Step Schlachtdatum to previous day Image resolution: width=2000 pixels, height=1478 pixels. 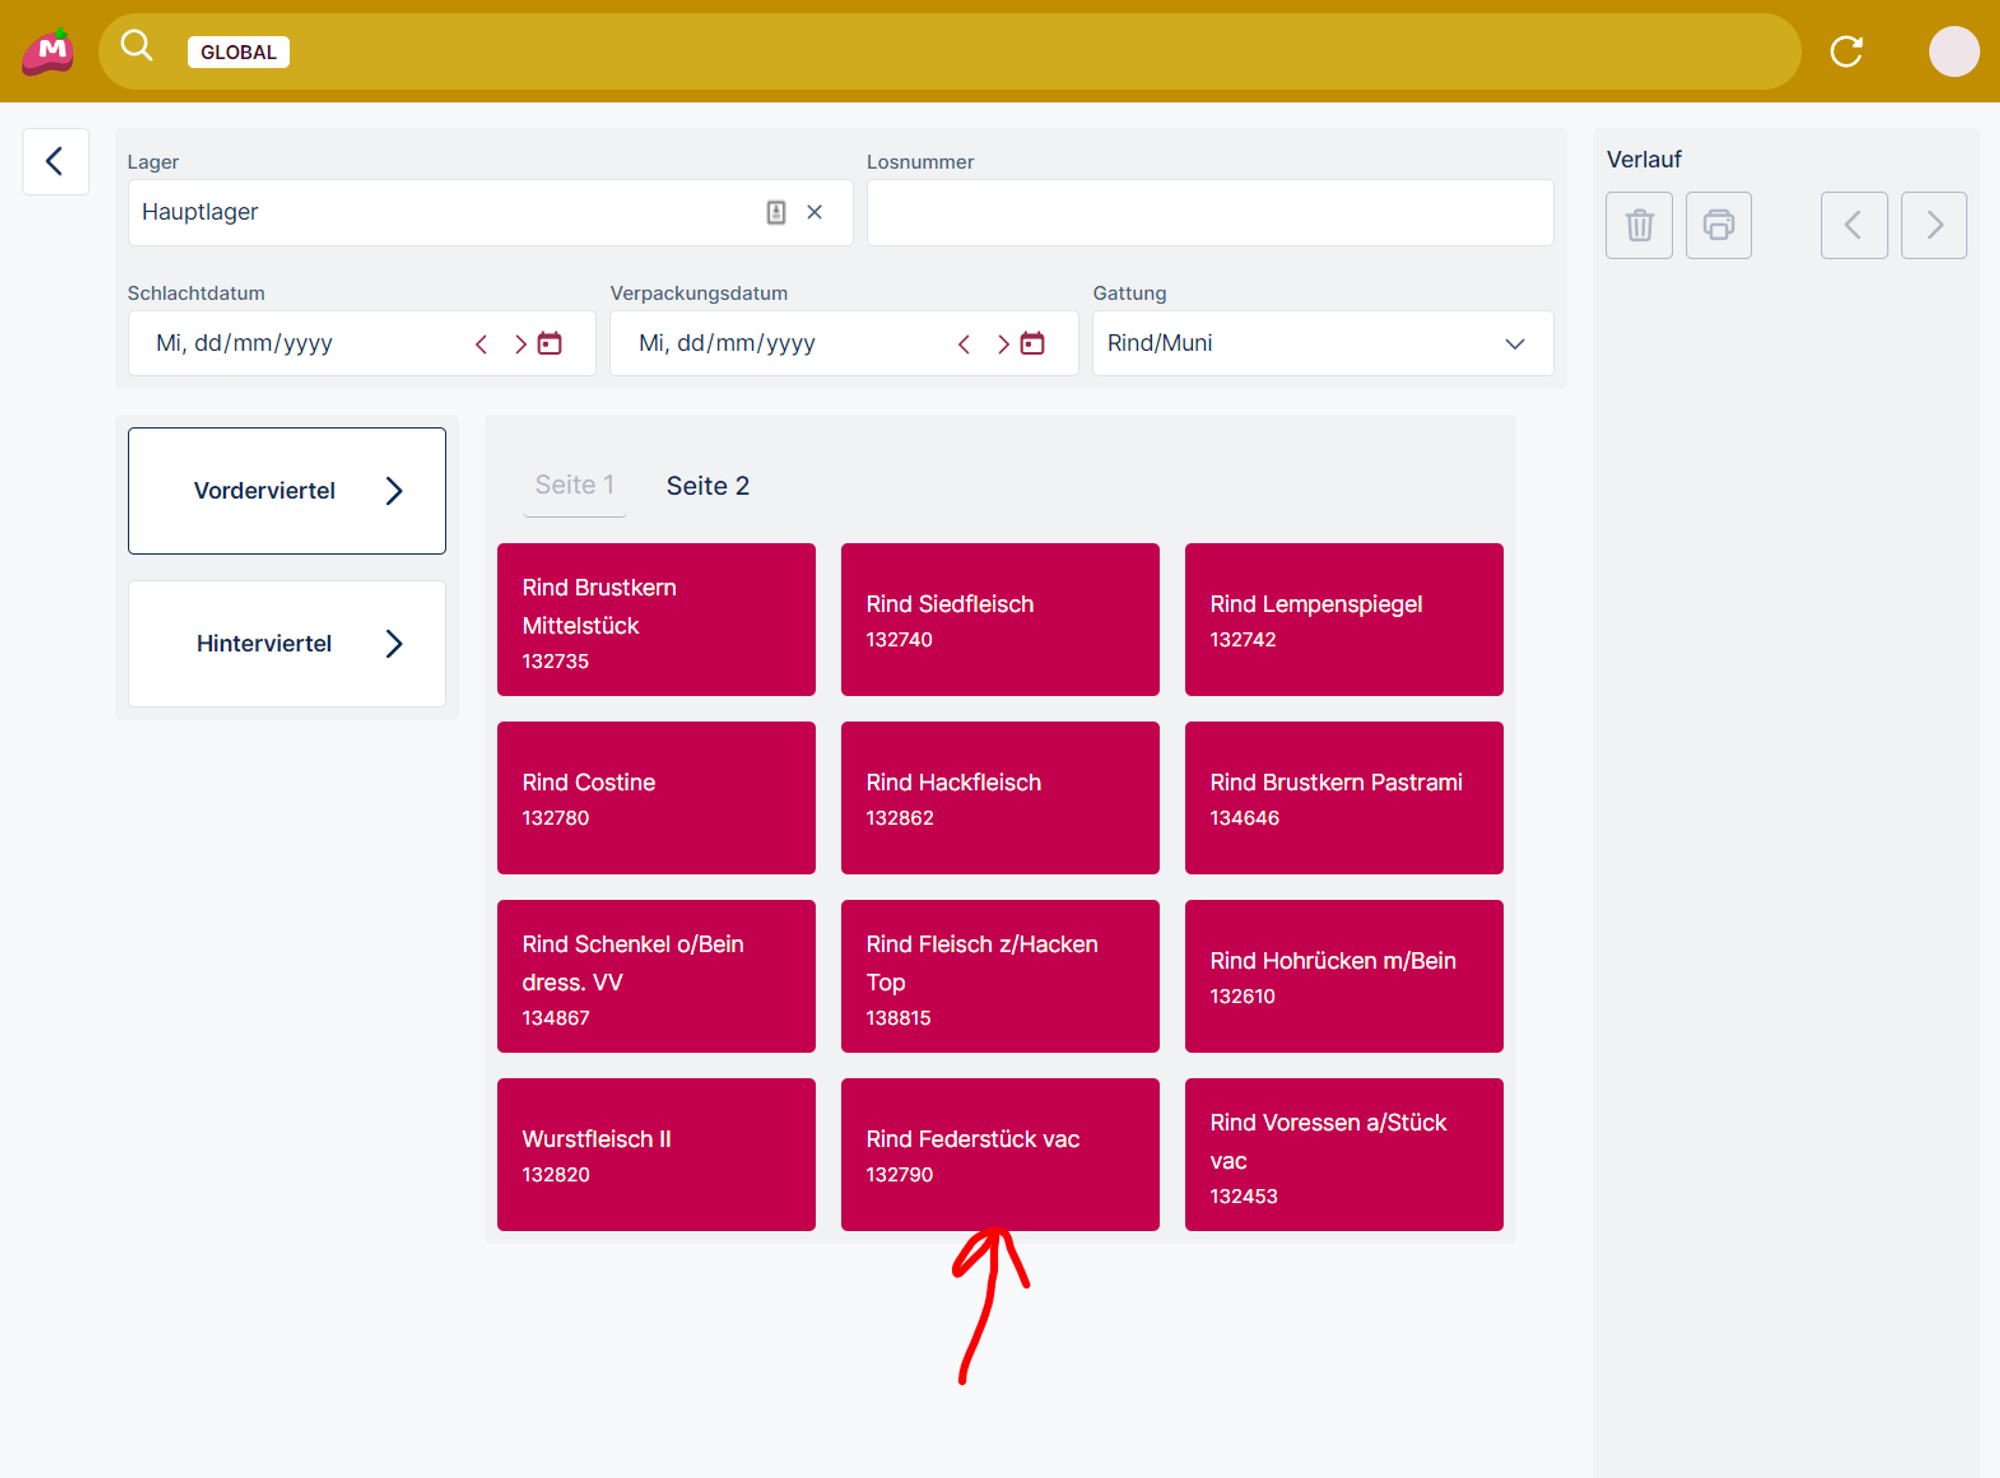[481, 344]
